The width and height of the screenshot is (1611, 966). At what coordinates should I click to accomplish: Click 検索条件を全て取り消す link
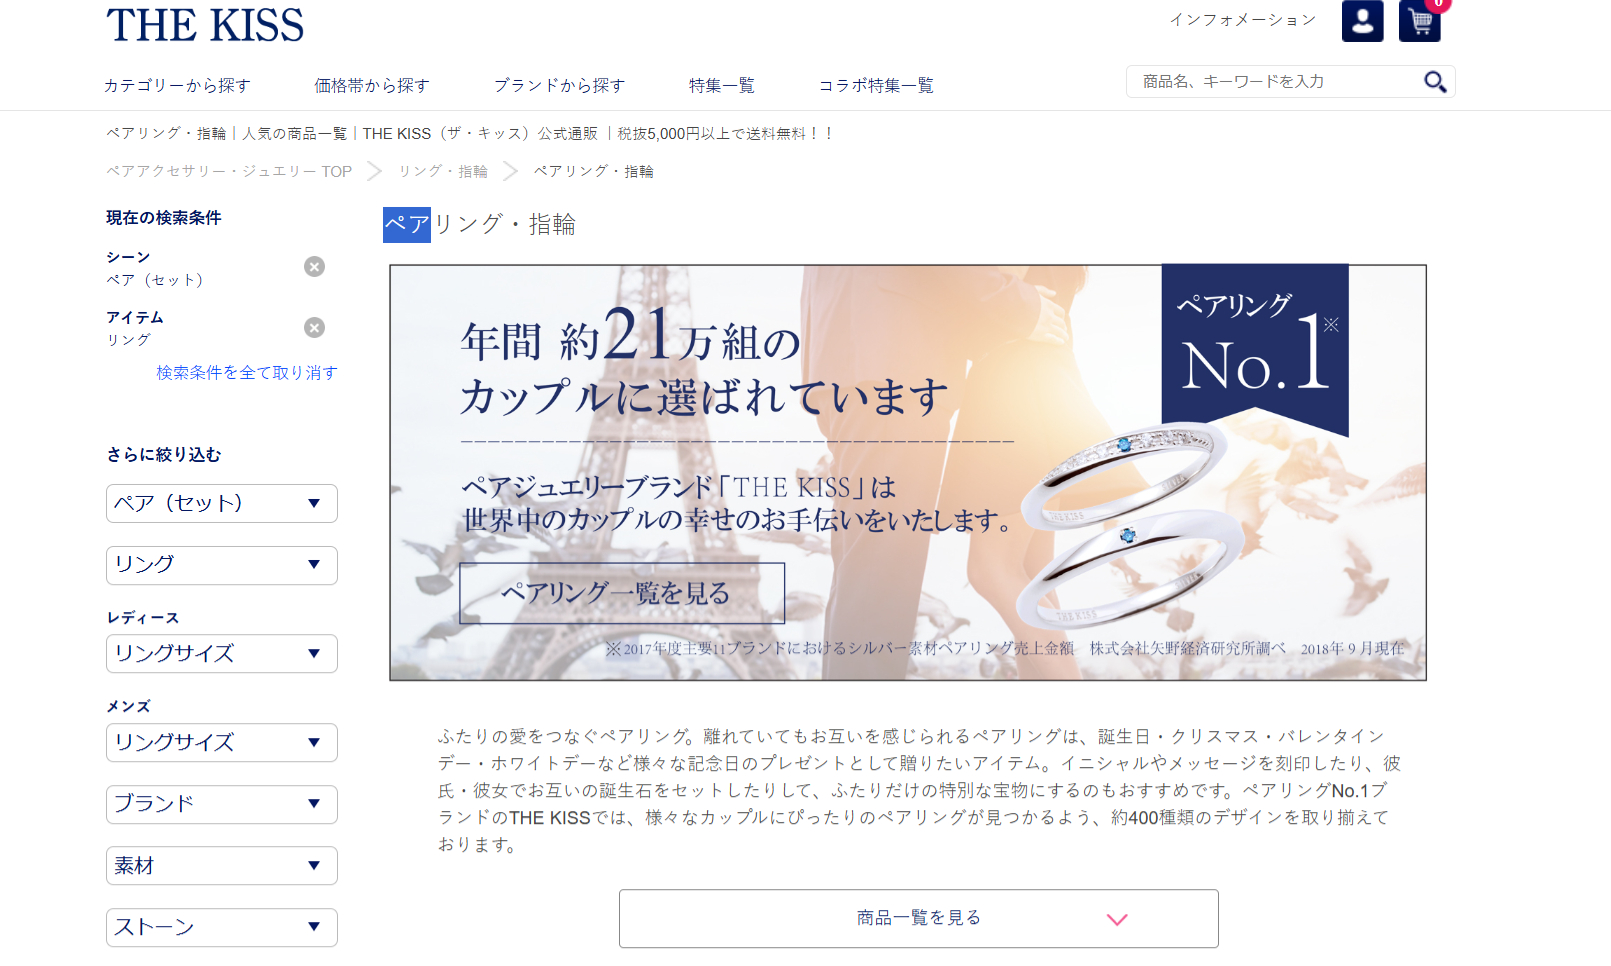[x=247, y=373]
